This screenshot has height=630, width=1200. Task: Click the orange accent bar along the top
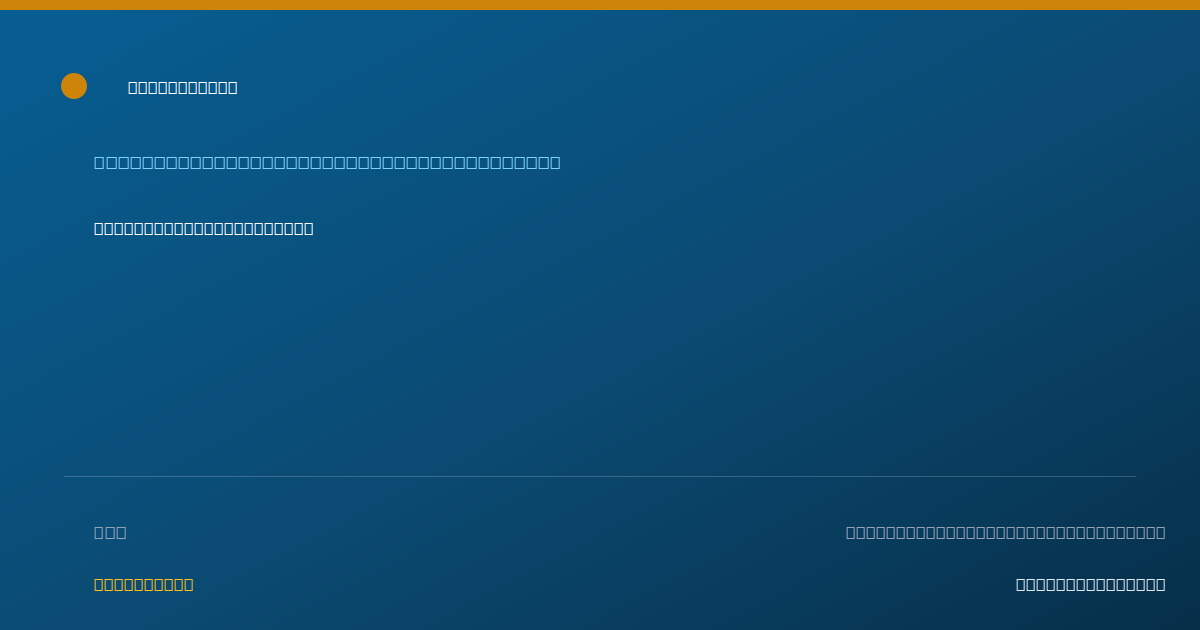click(x=600, y=5)
